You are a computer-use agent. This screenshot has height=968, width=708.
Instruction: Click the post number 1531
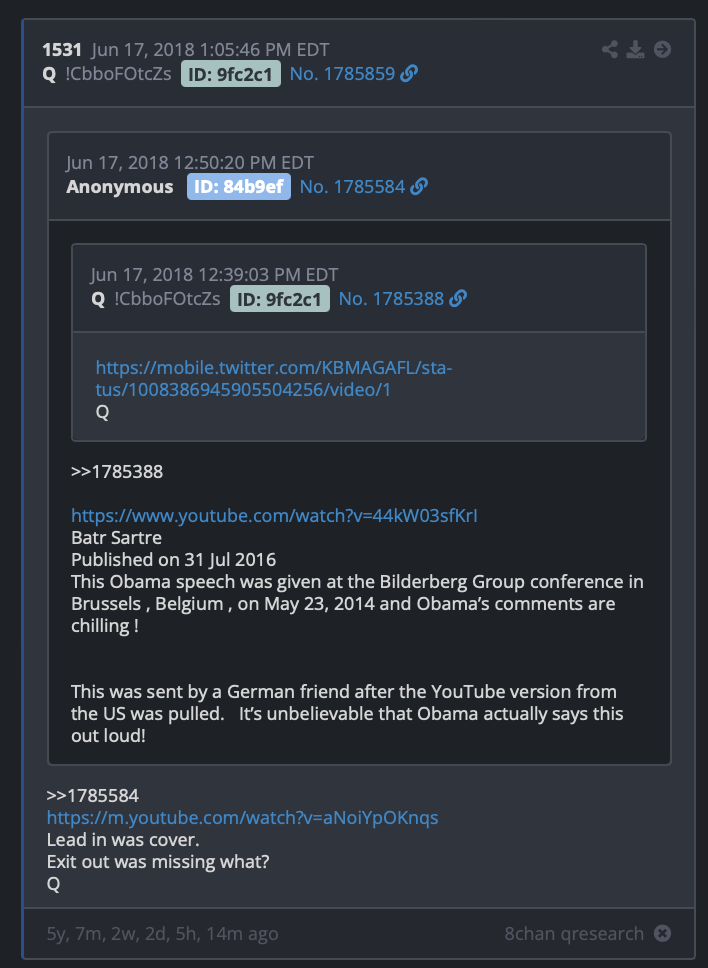pos(62,49)
